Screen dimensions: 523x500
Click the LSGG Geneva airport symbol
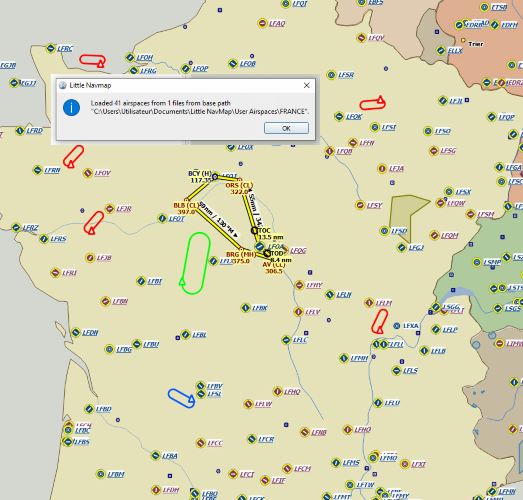[436, 307]
